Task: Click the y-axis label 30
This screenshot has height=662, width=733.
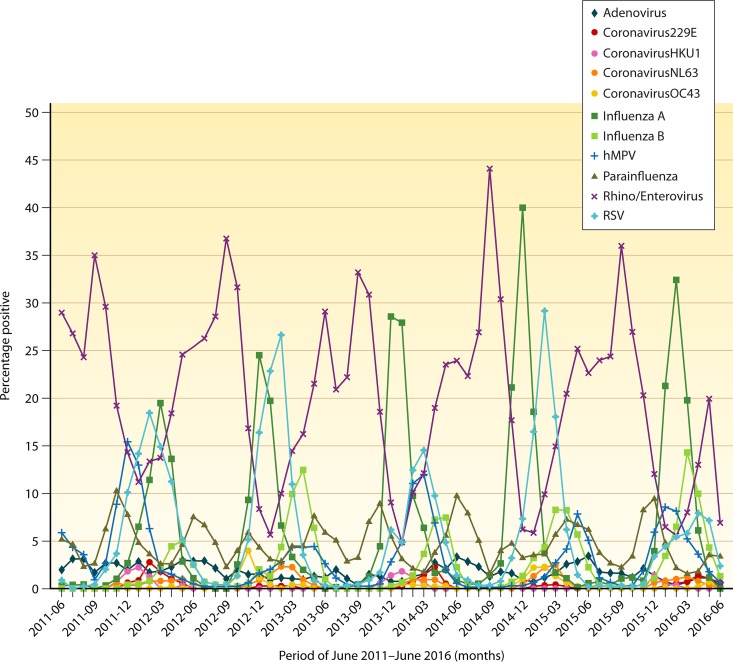Action: 34,303
